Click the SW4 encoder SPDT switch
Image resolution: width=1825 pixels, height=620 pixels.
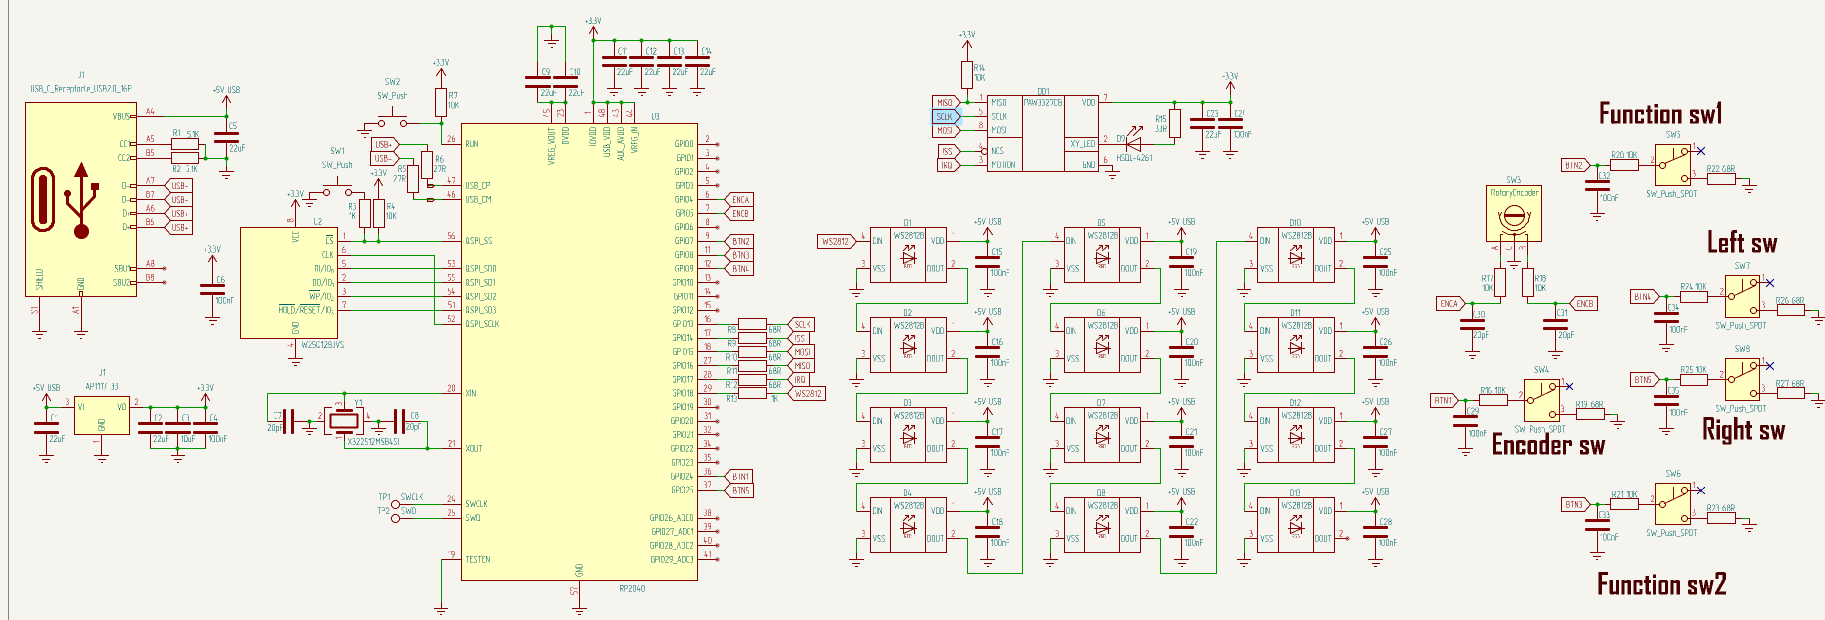point(1542,400)
